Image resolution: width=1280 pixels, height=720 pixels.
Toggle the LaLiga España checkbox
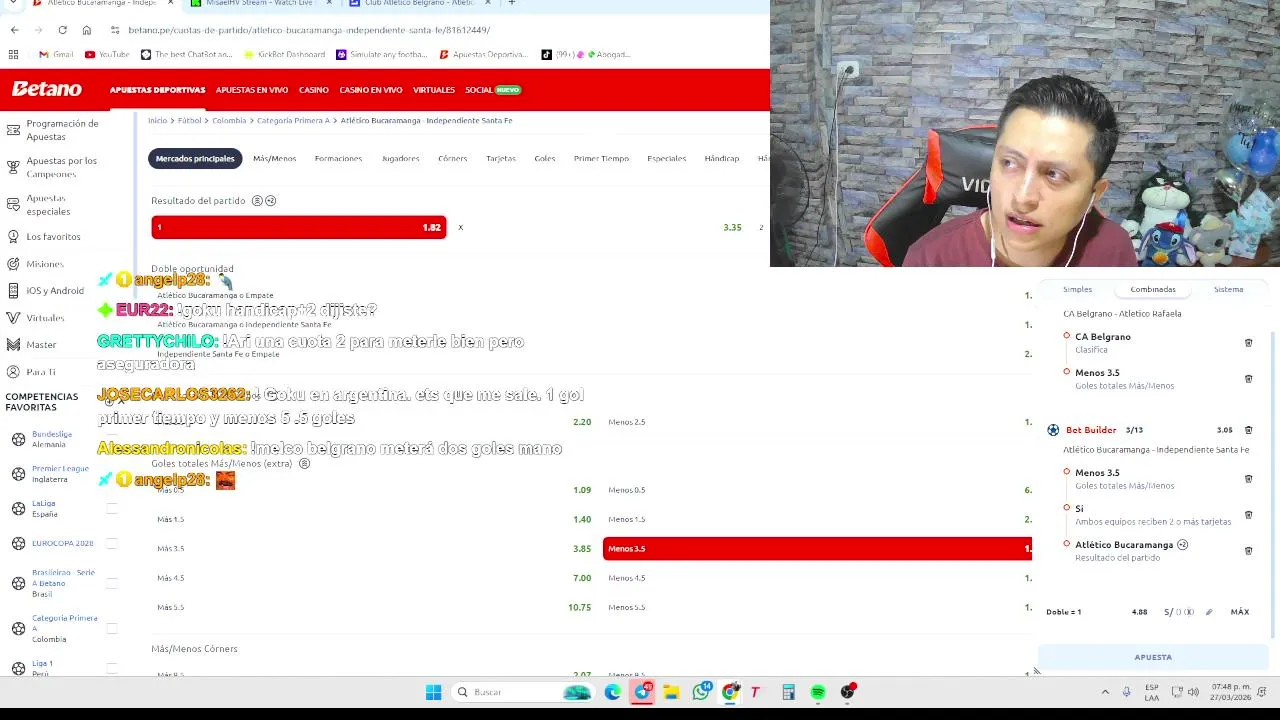pyautogui.click(x=112, y=509)
